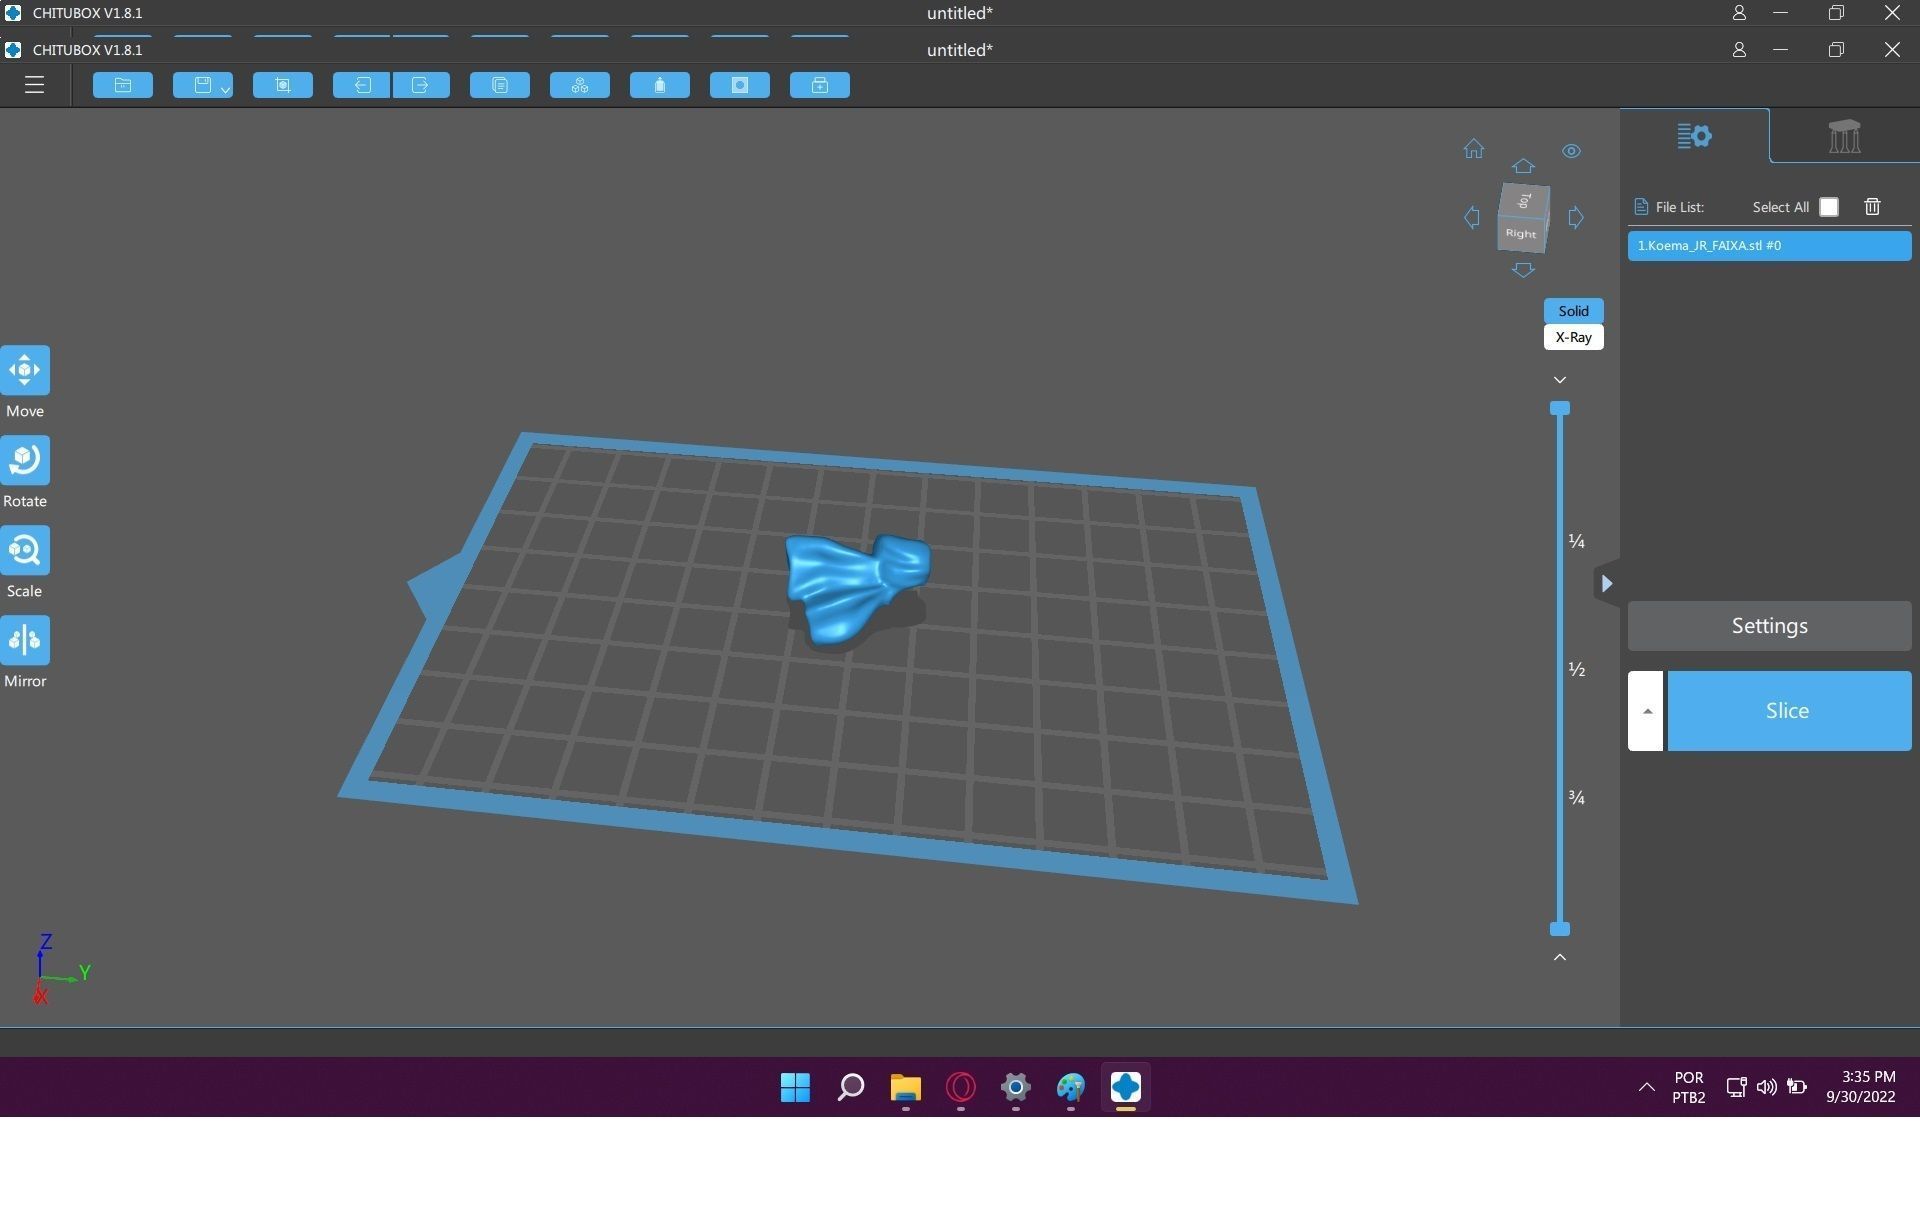This screenshot has width=1920, height=1216.
Task: Expand the slice options arrow beside Slice
Action: coord(1646,711)
